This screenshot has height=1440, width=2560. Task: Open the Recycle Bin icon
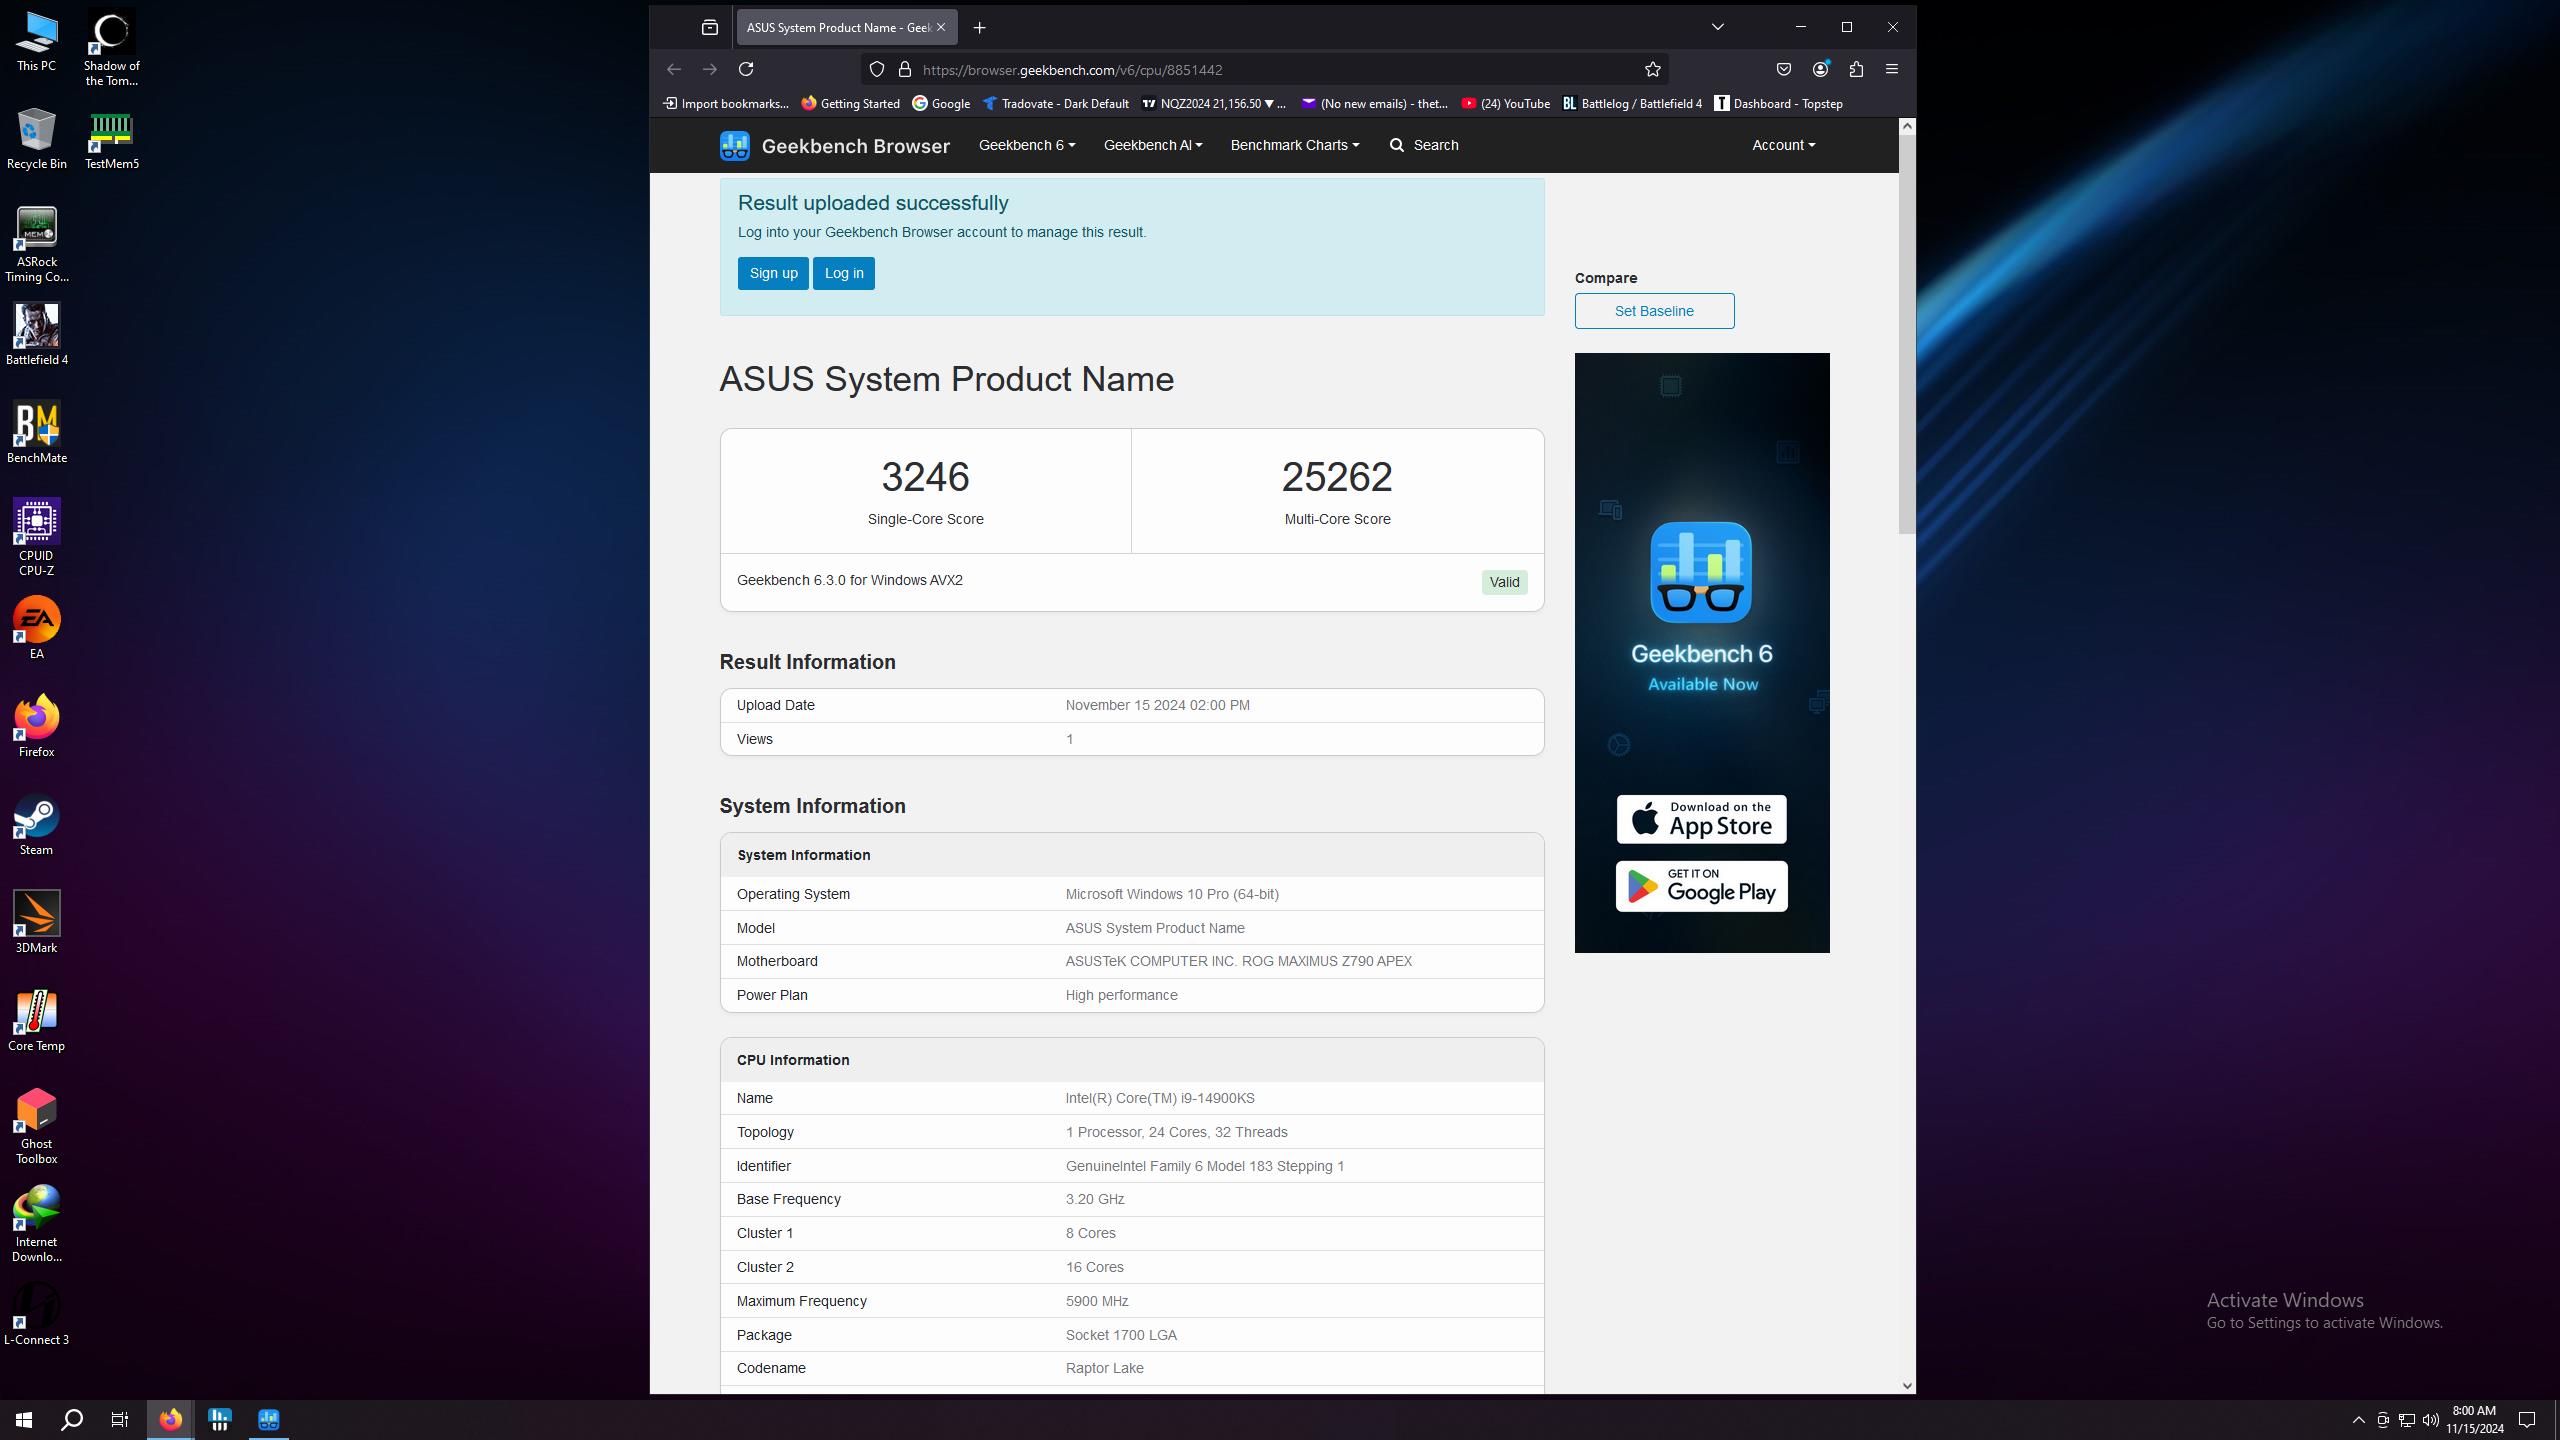pos(36,139)
